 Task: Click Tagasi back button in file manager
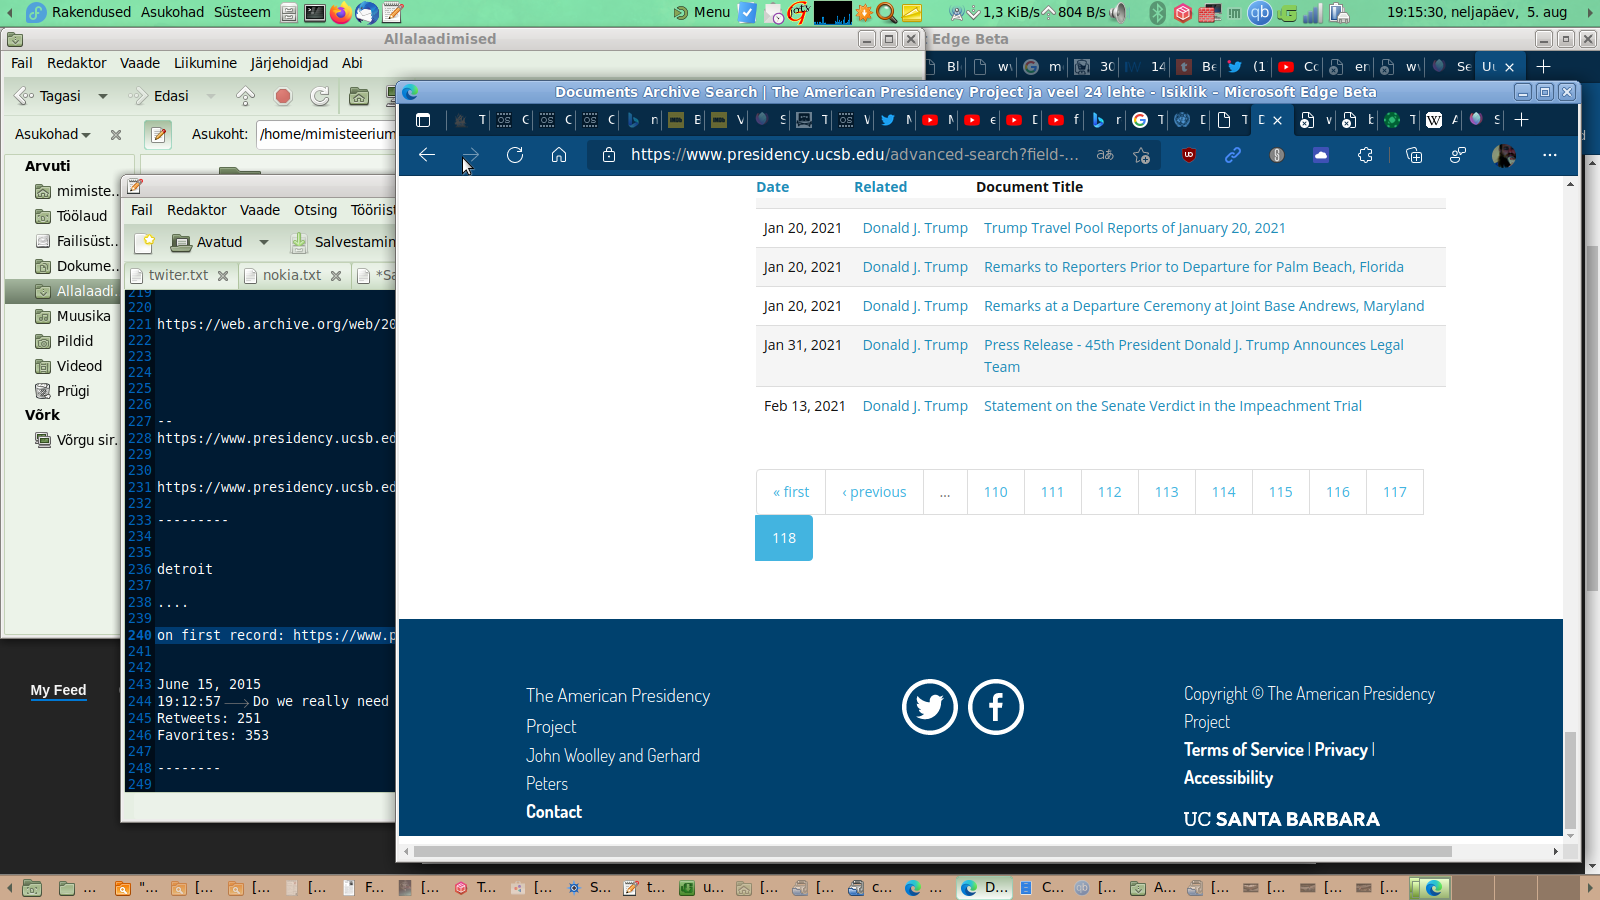click(x=49, y=96)
